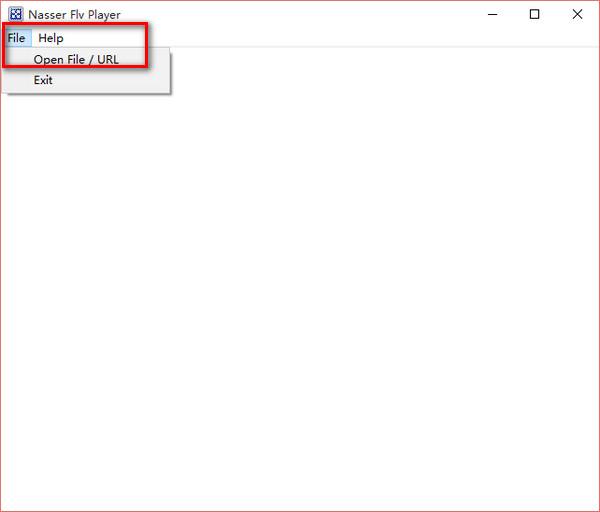Image resolution: width=600 pixels, height=512 pixels.
Task: Select Exit from the File menu
Action: (86, 80)
